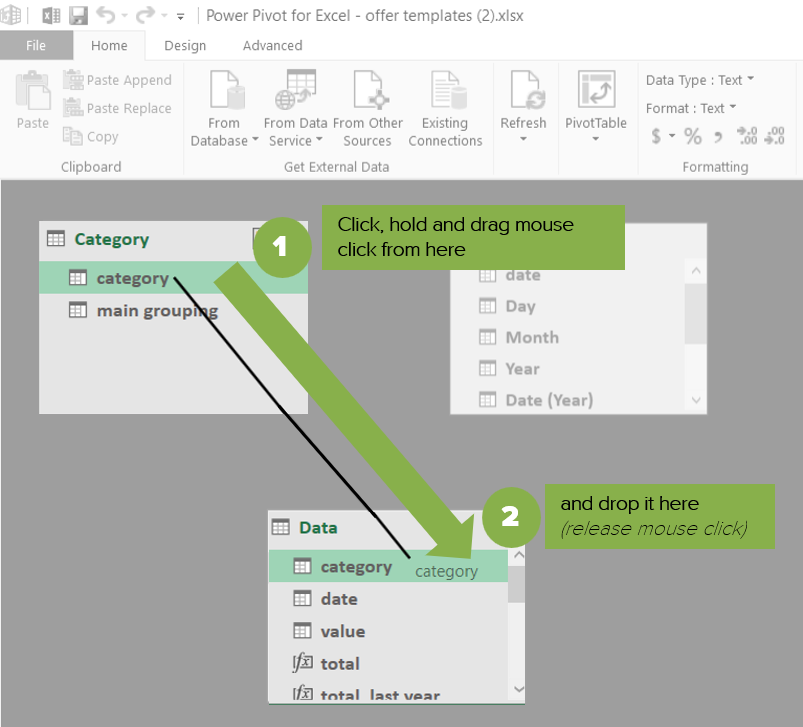This screenshot has width=803, height=727.
Task: Click Paste Replace in Clipboard group
Action: [117, 108]
